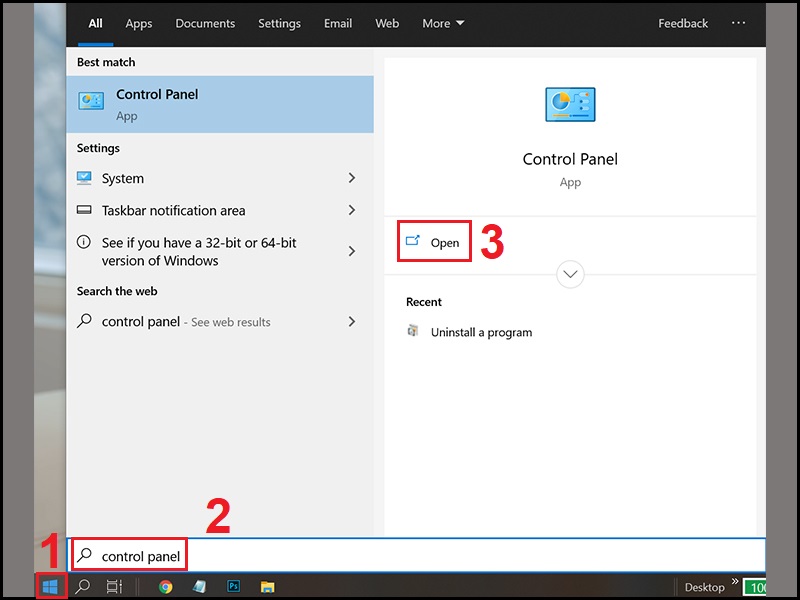Open the taskbar search magnifier icon

83,587
